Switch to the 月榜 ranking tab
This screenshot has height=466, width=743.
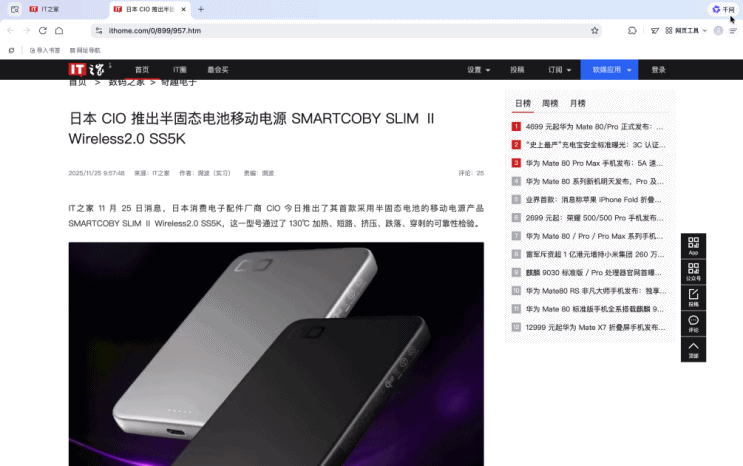(578, 103)
